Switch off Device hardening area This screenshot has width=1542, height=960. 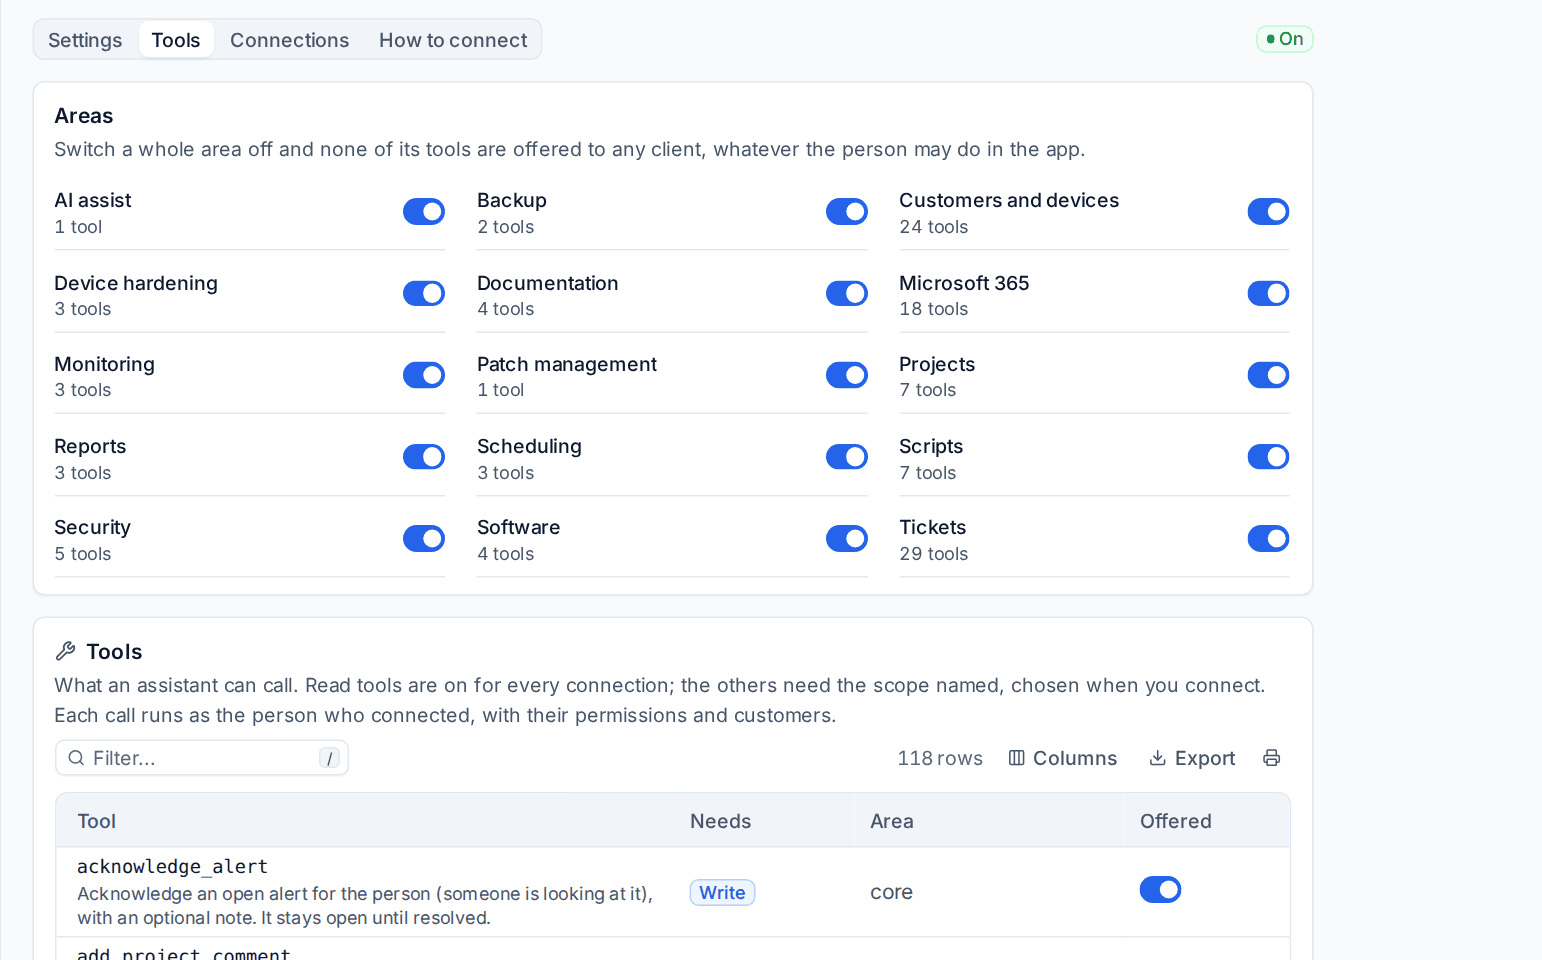[424, 293]
